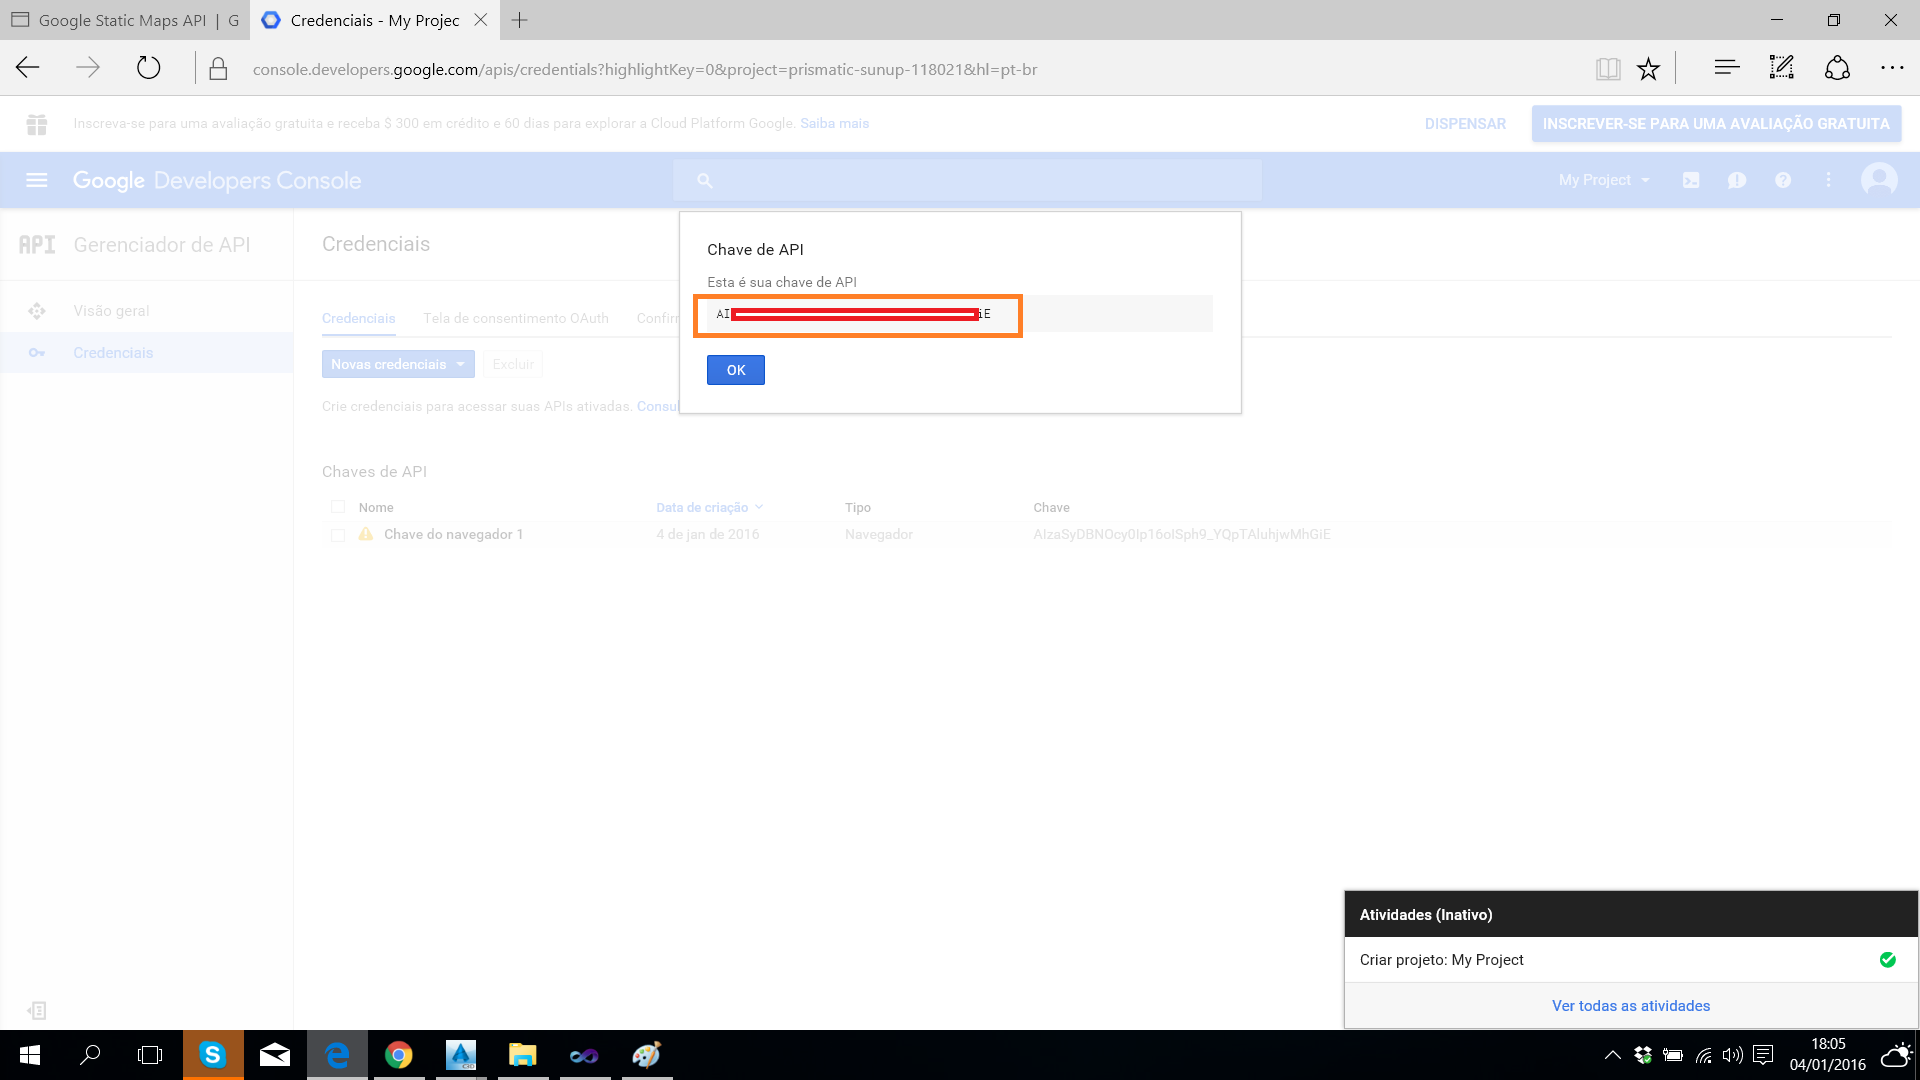Click the console search input field
1920x1080 pixels.
[967, 180]
